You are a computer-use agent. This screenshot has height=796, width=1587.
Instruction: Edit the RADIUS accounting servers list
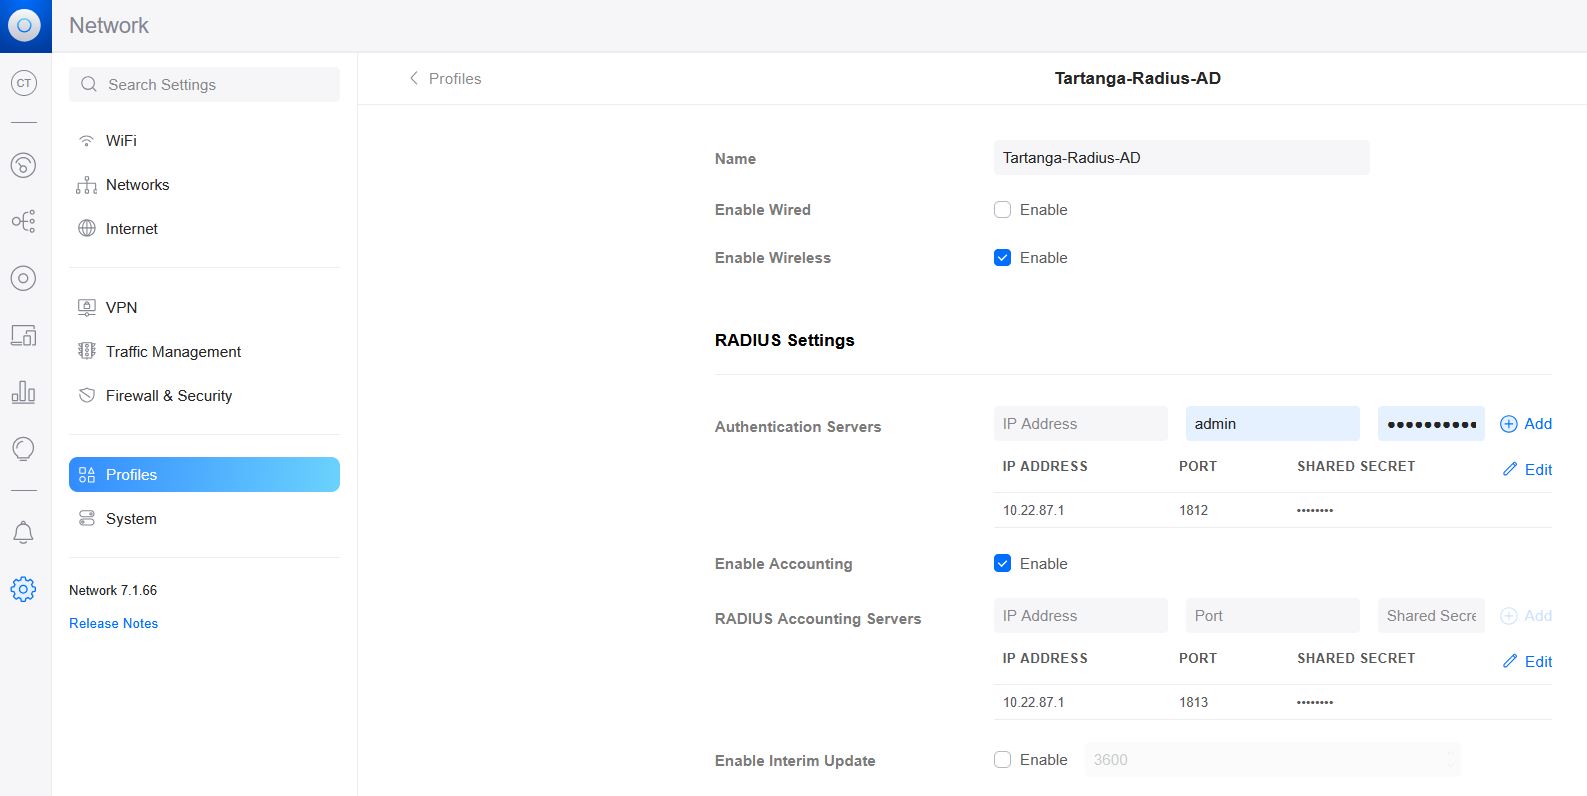(1527, 662)
